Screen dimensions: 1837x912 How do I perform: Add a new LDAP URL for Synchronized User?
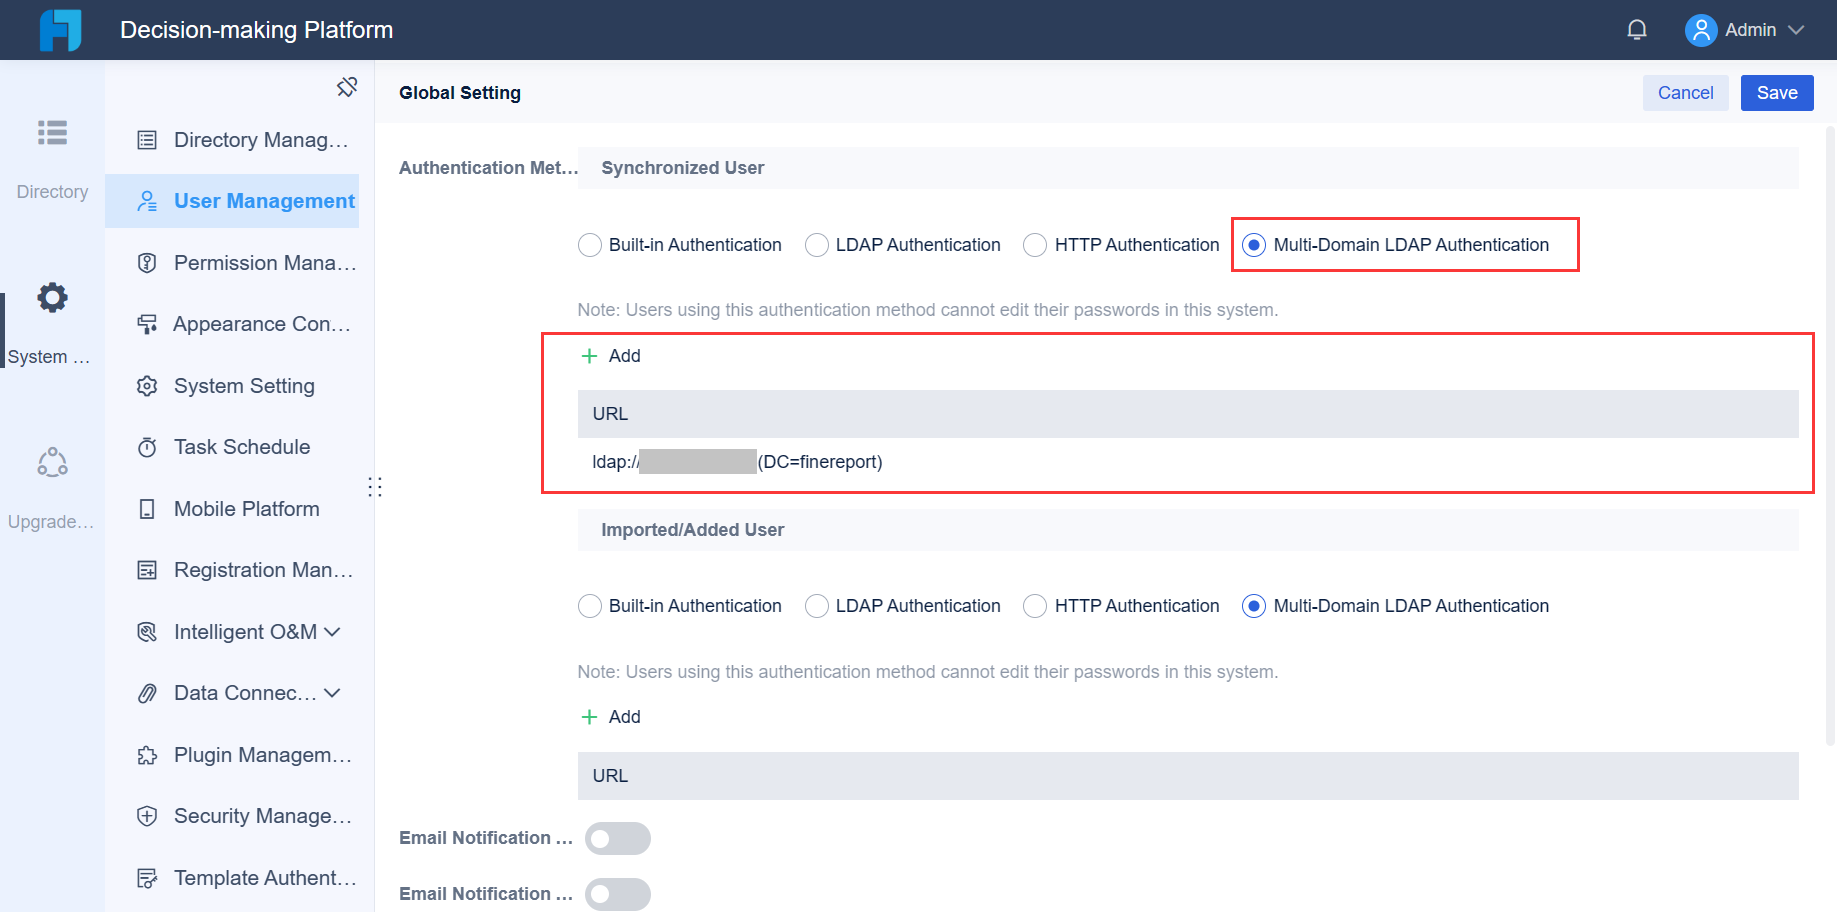click(x=610, y=355)
